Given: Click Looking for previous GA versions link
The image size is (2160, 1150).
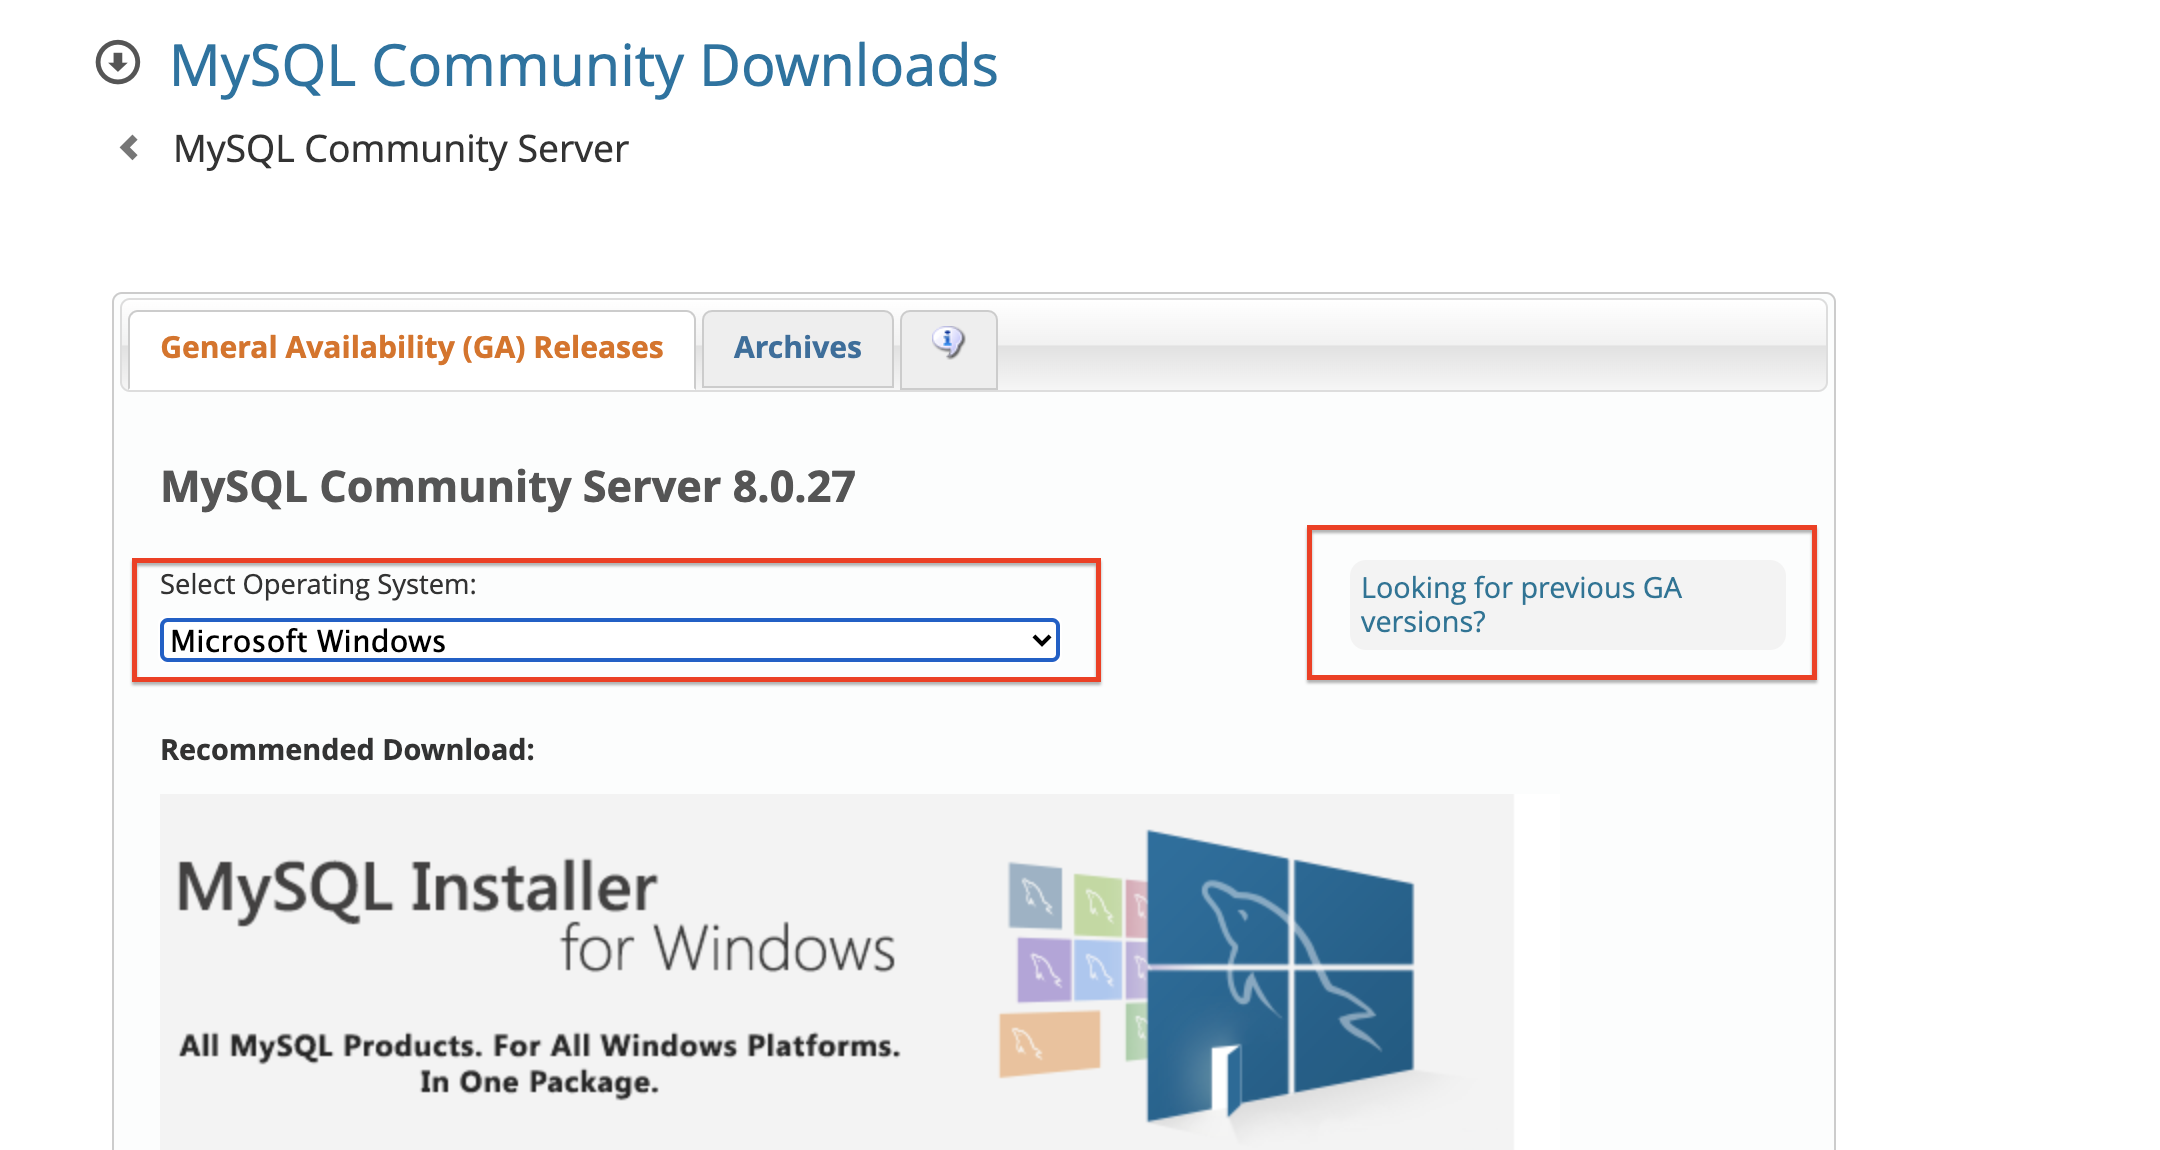Looking at the screenshot, I should pos(1521,604).
